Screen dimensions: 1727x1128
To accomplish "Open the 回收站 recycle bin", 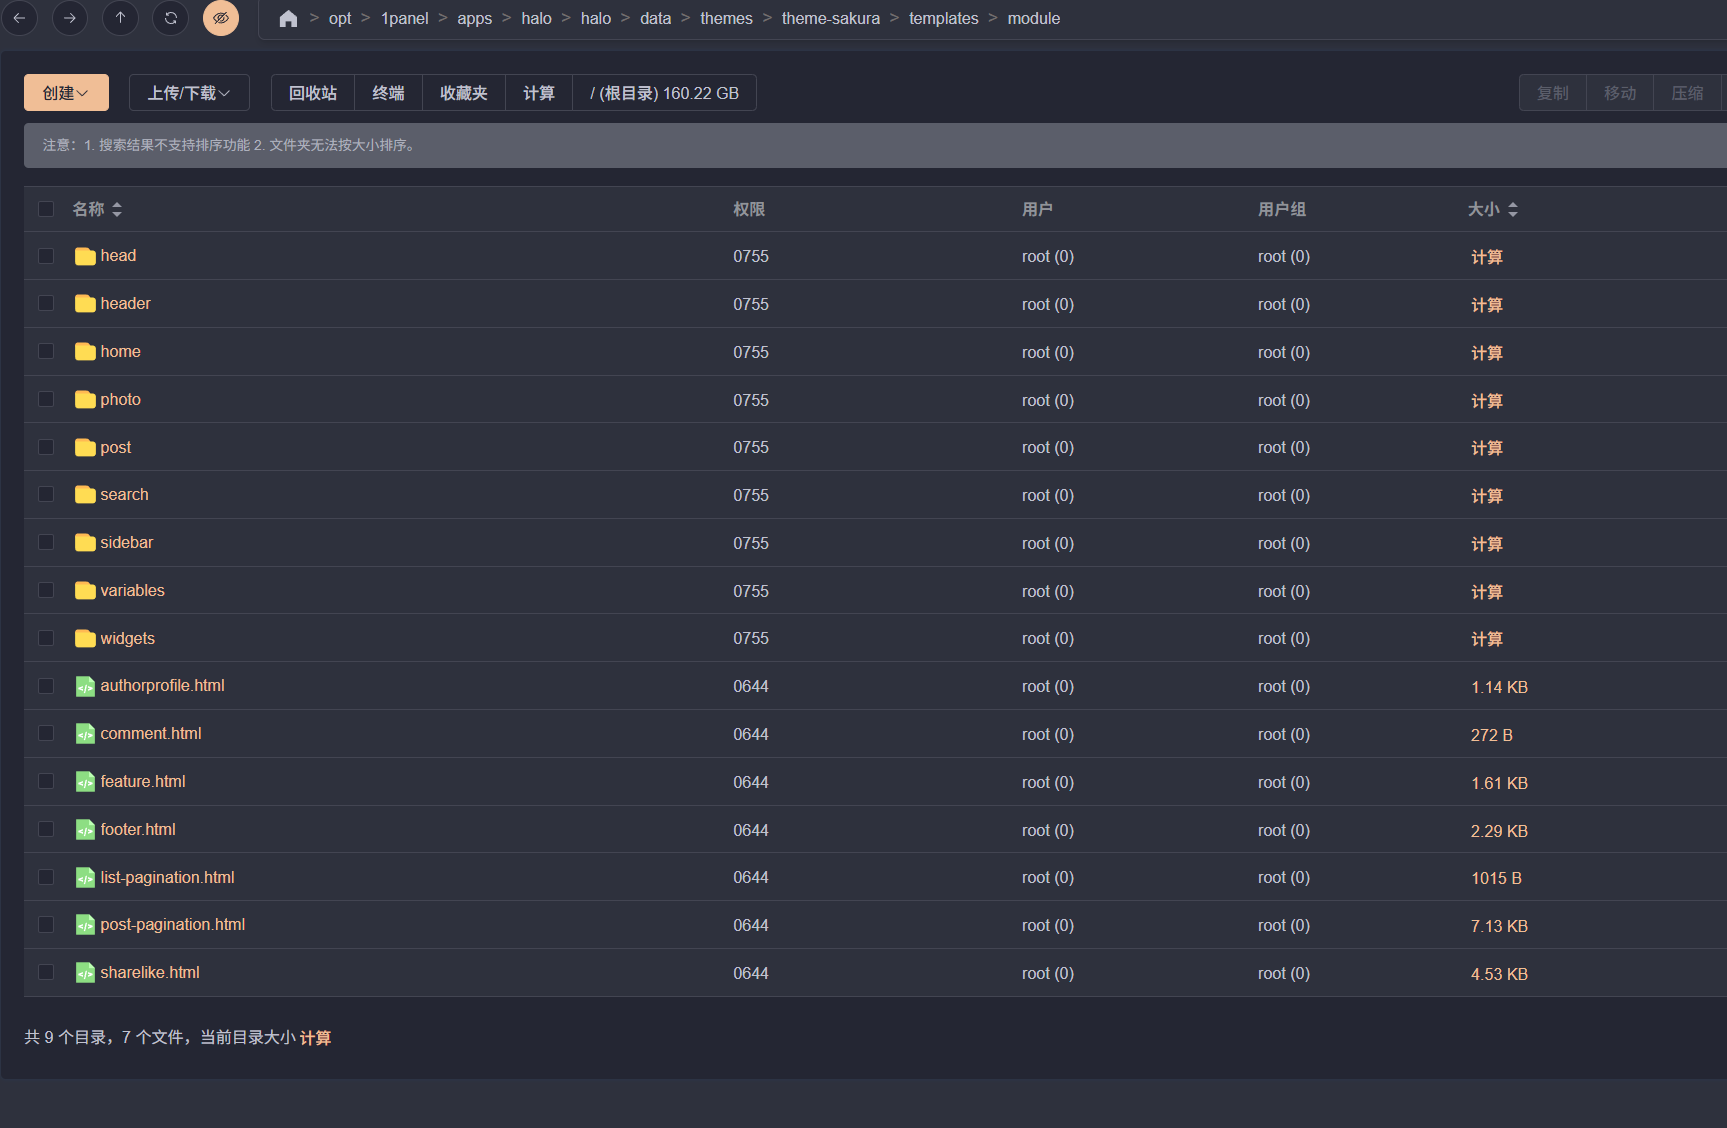I will (313, 93).
